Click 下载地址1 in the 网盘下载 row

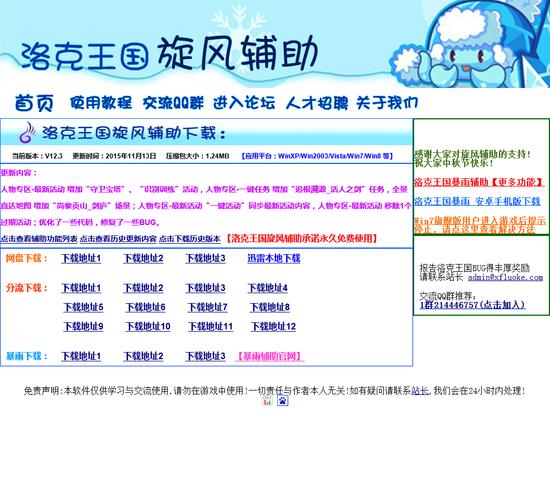pos(81,259)
